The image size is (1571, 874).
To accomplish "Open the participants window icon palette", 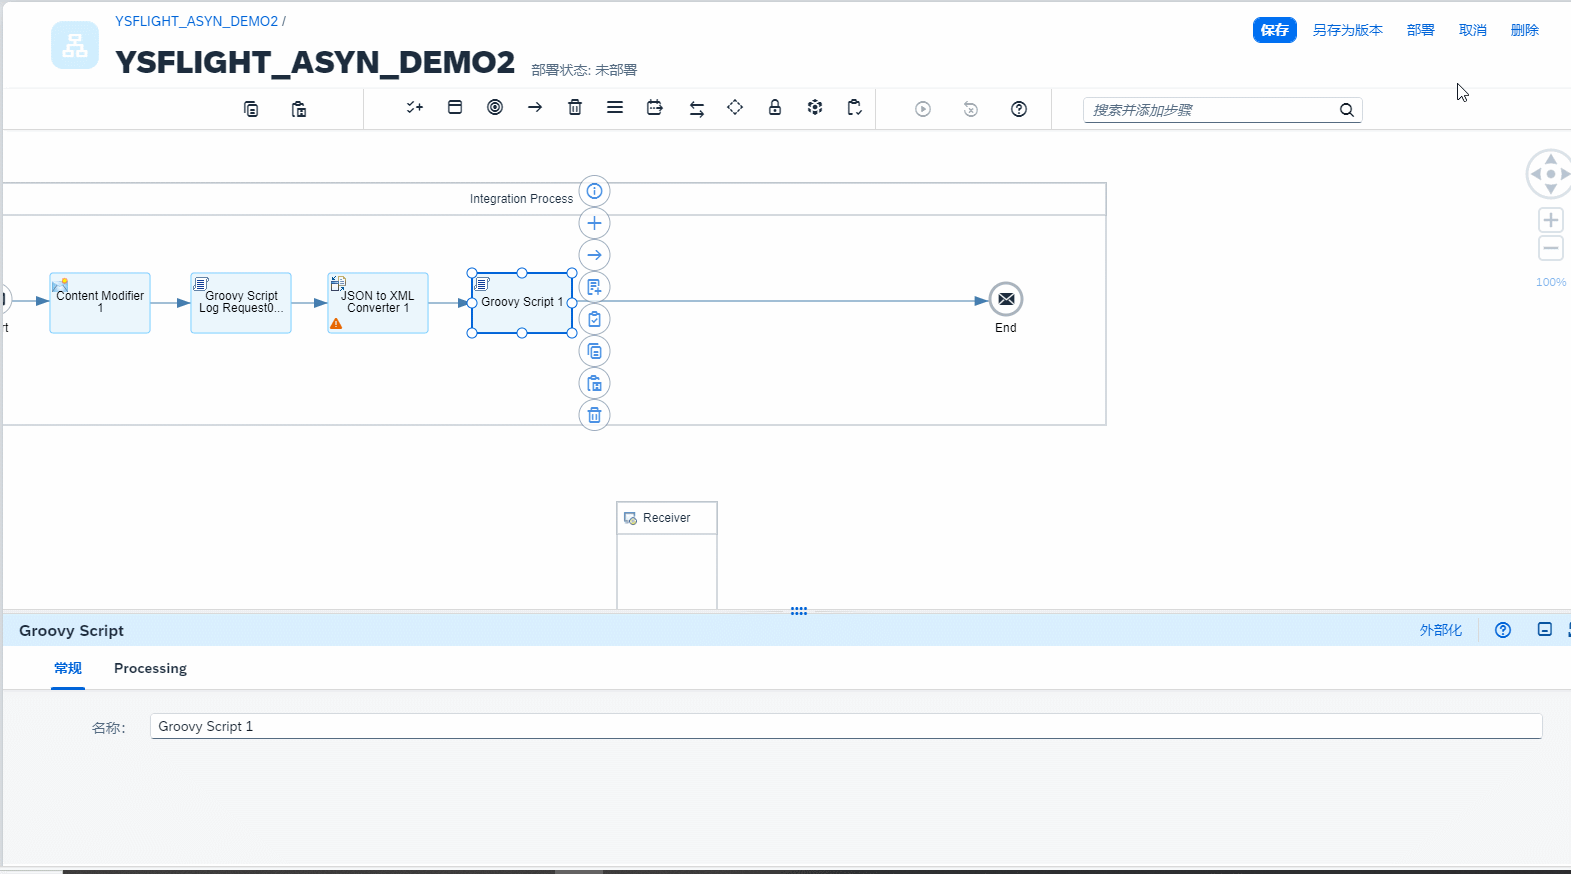I will click(455, 108).
